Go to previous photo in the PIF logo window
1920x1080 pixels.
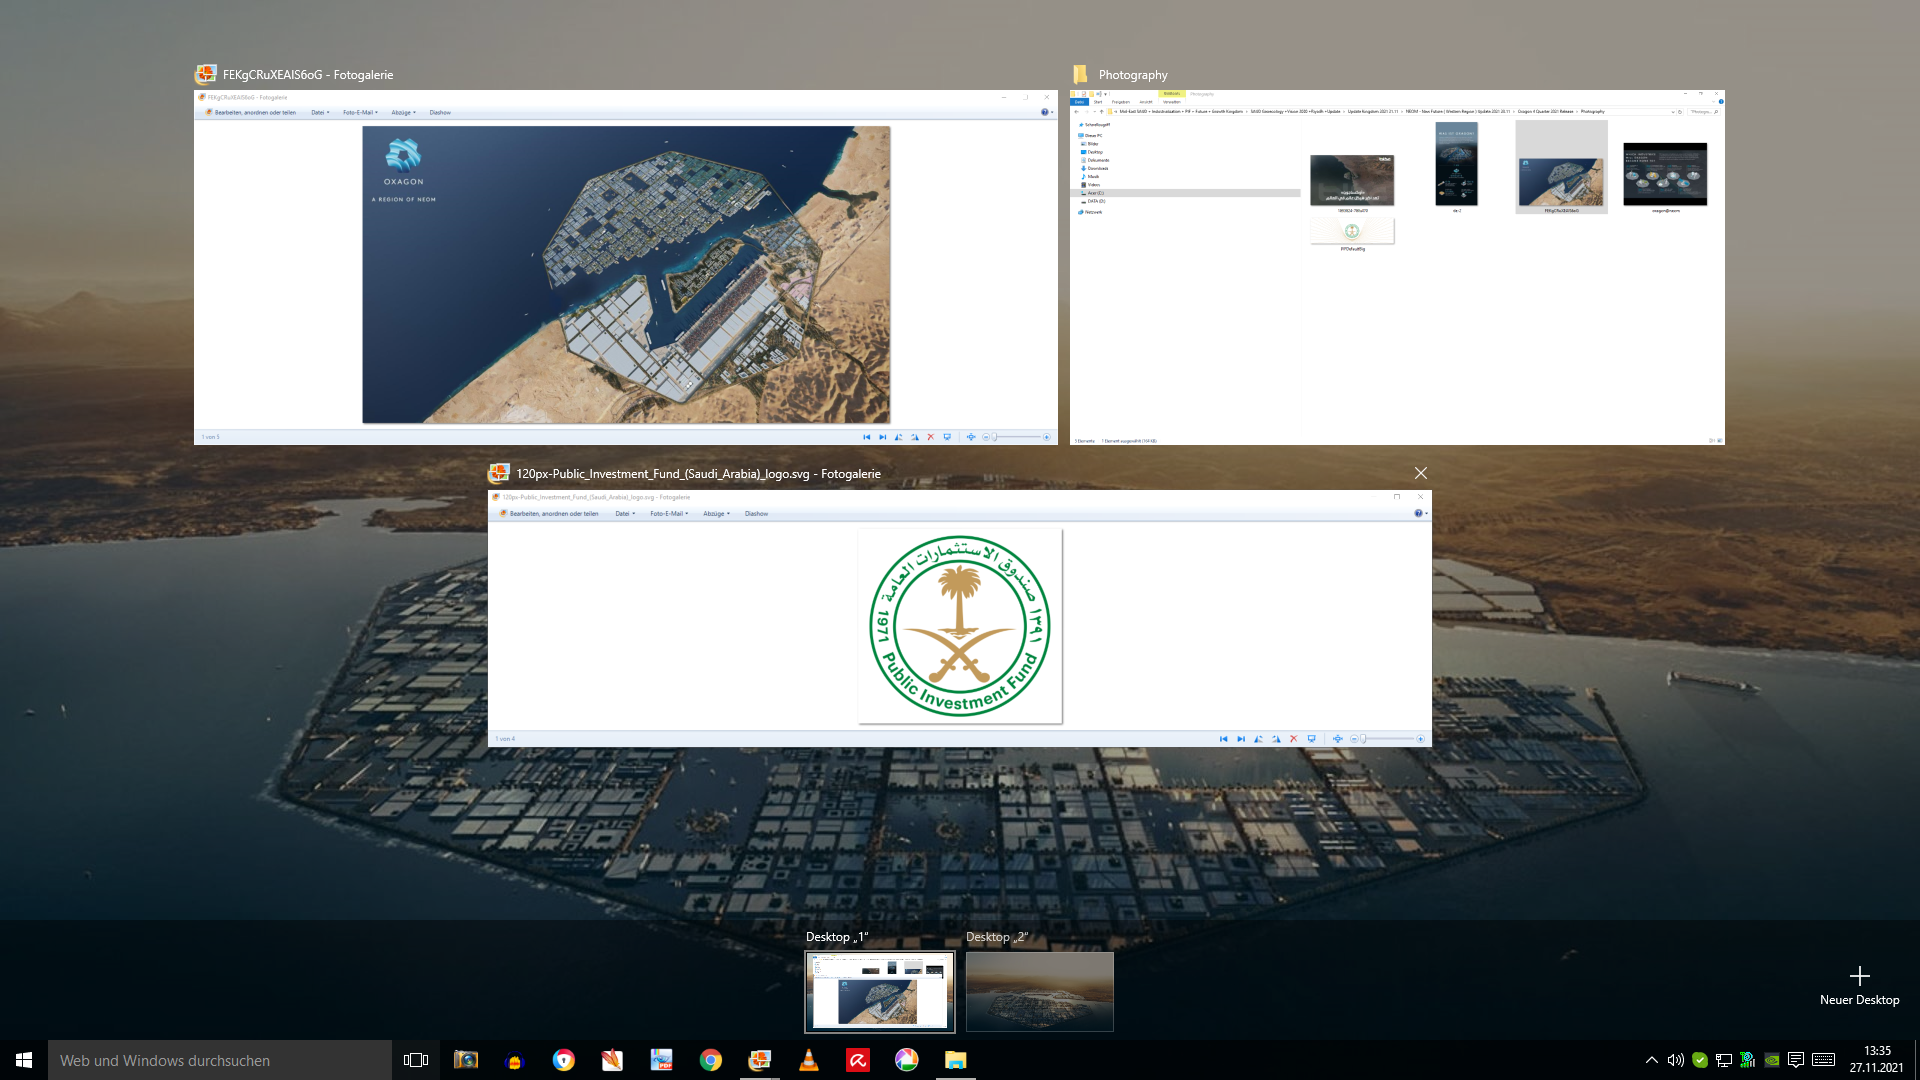coord(1223,739)
